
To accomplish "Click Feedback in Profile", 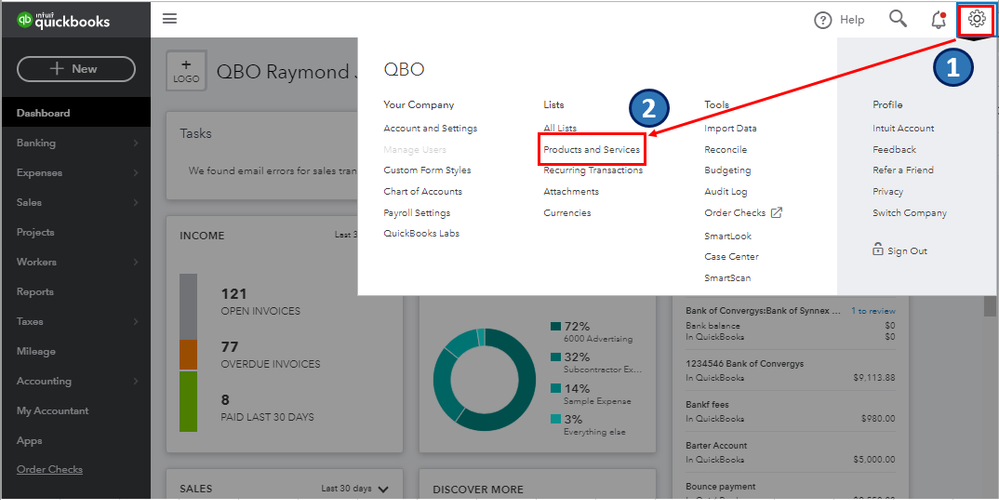I will coord(894,150).
